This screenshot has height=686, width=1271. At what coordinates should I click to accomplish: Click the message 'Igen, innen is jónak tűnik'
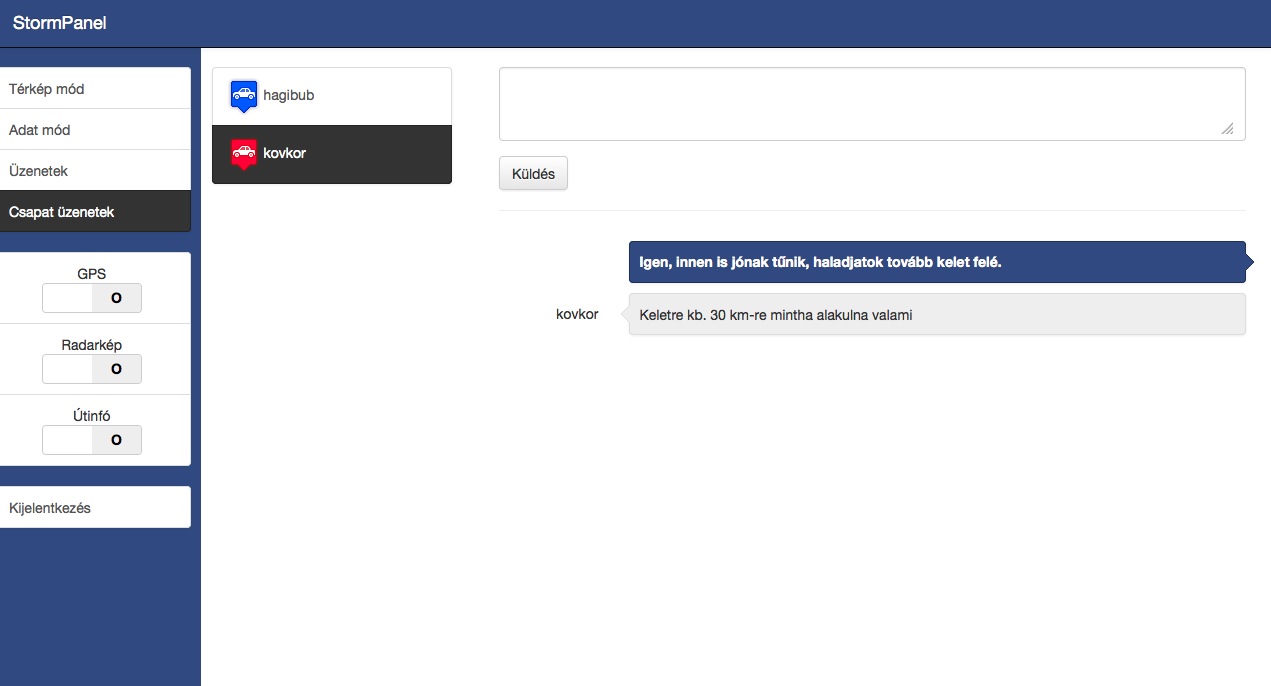coord(937,262)
